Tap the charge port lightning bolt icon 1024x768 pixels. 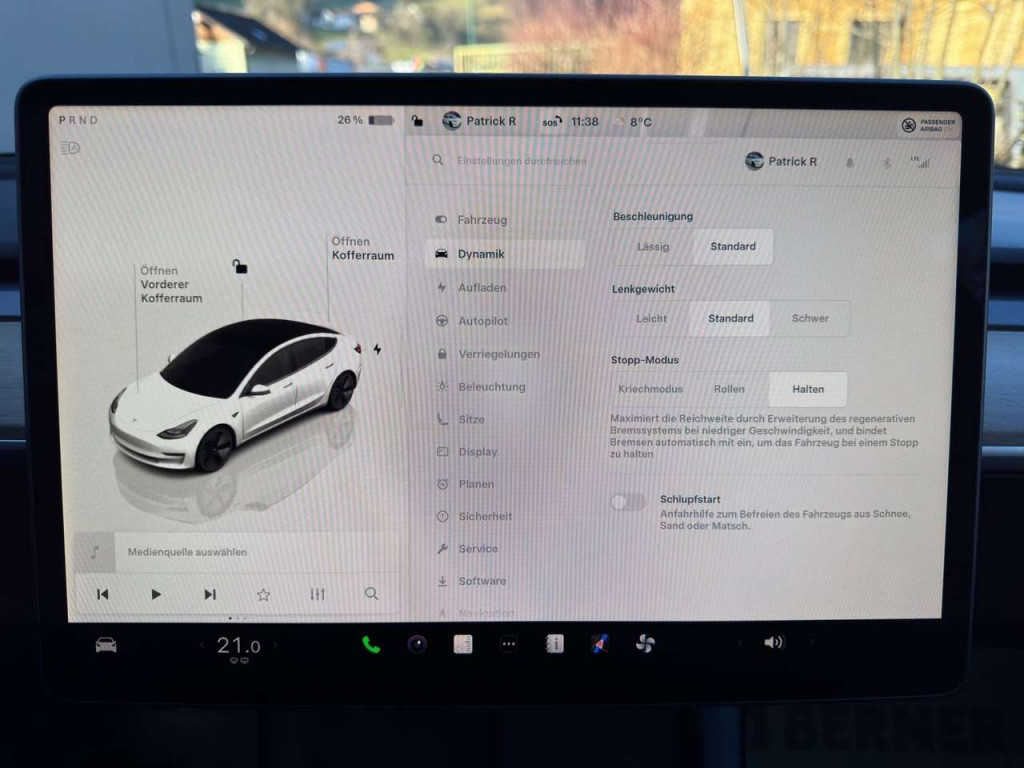[x=377, y=349]
